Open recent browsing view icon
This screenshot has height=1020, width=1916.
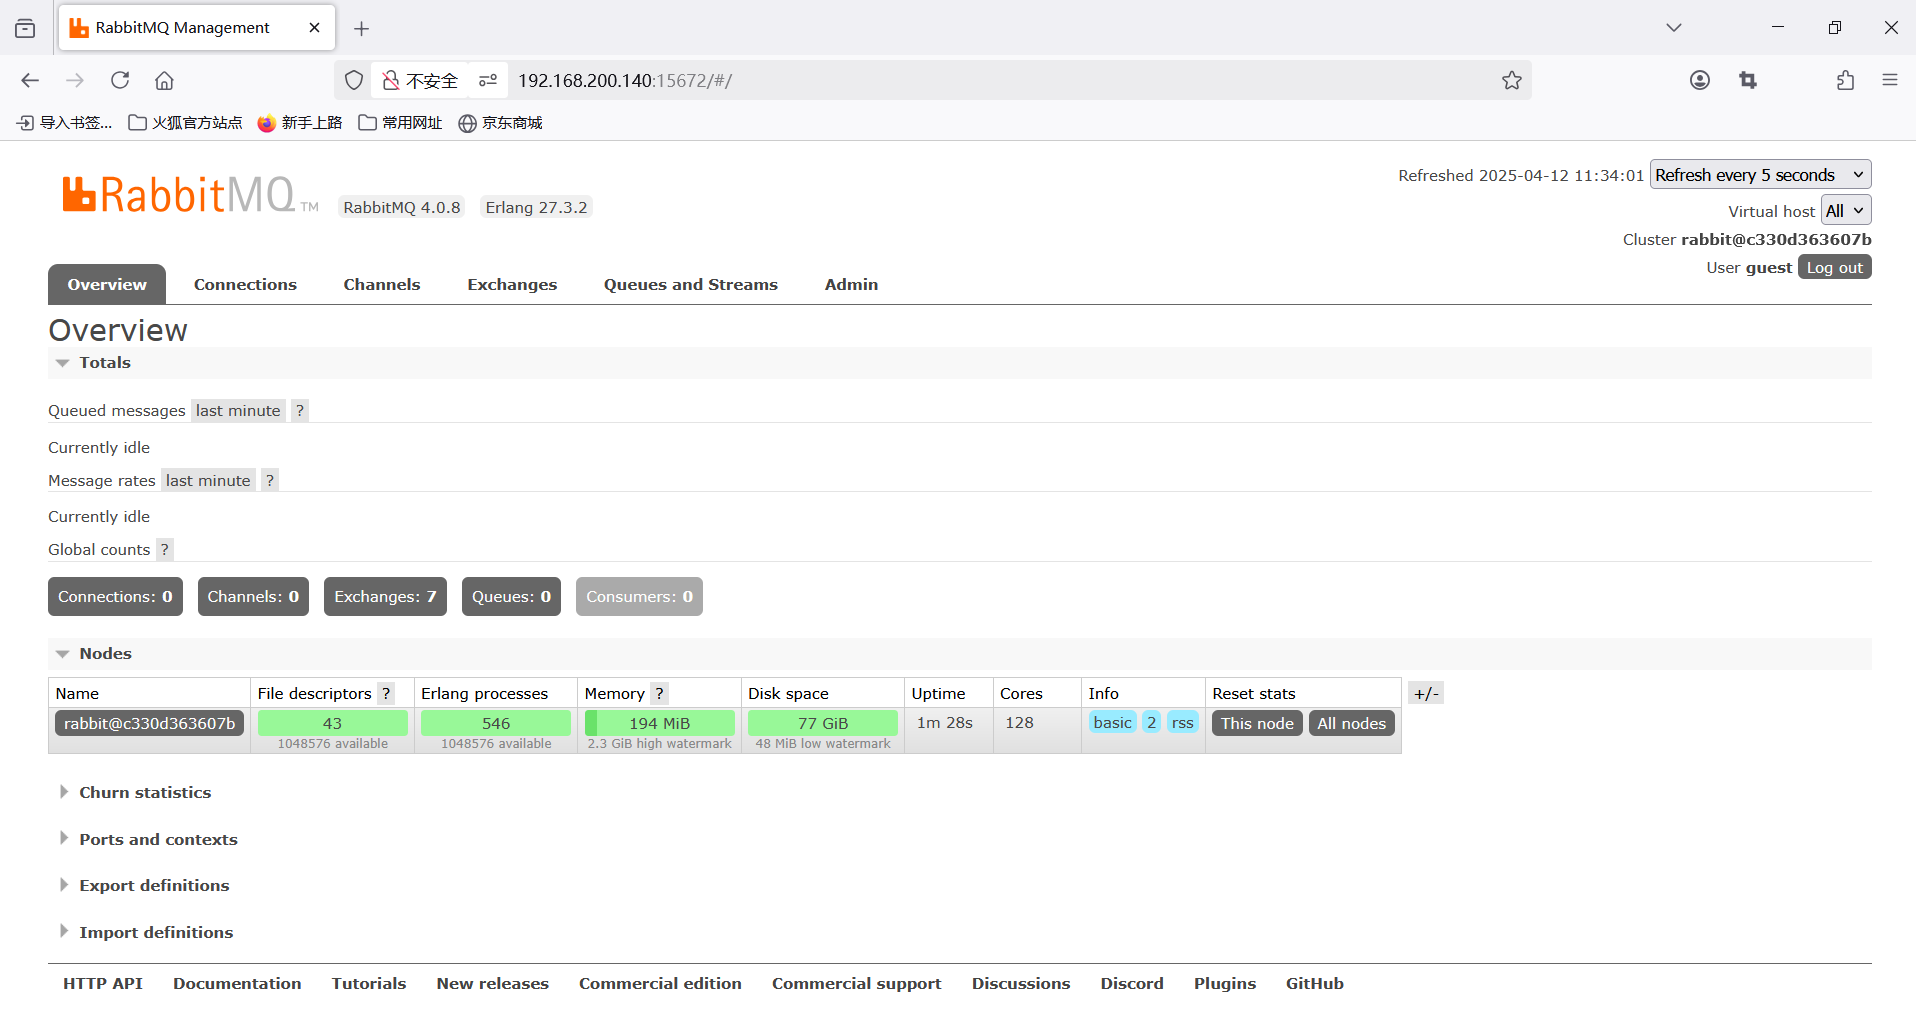[25, 28]
